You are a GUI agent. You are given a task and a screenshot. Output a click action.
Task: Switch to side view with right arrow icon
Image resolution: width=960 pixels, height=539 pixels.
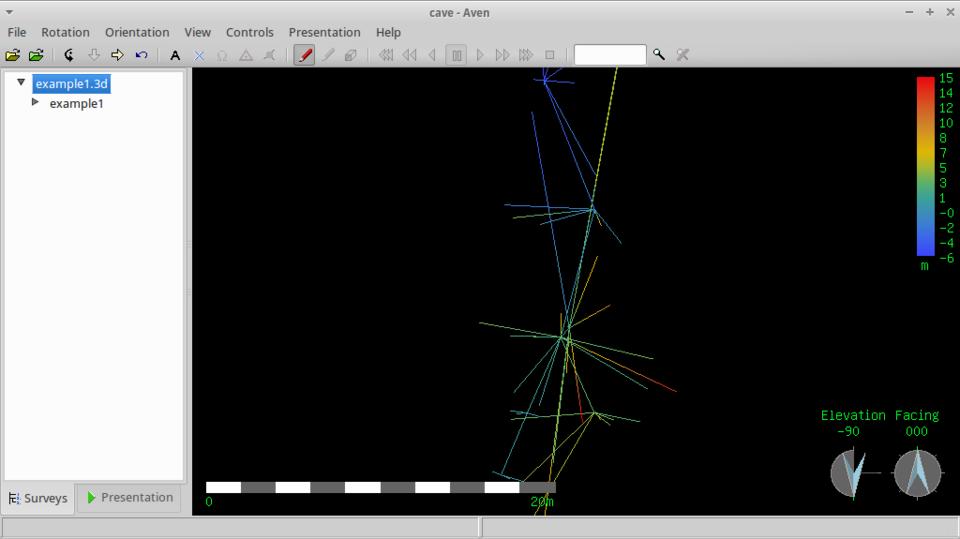pyautogui.click(x=117, y=55)
